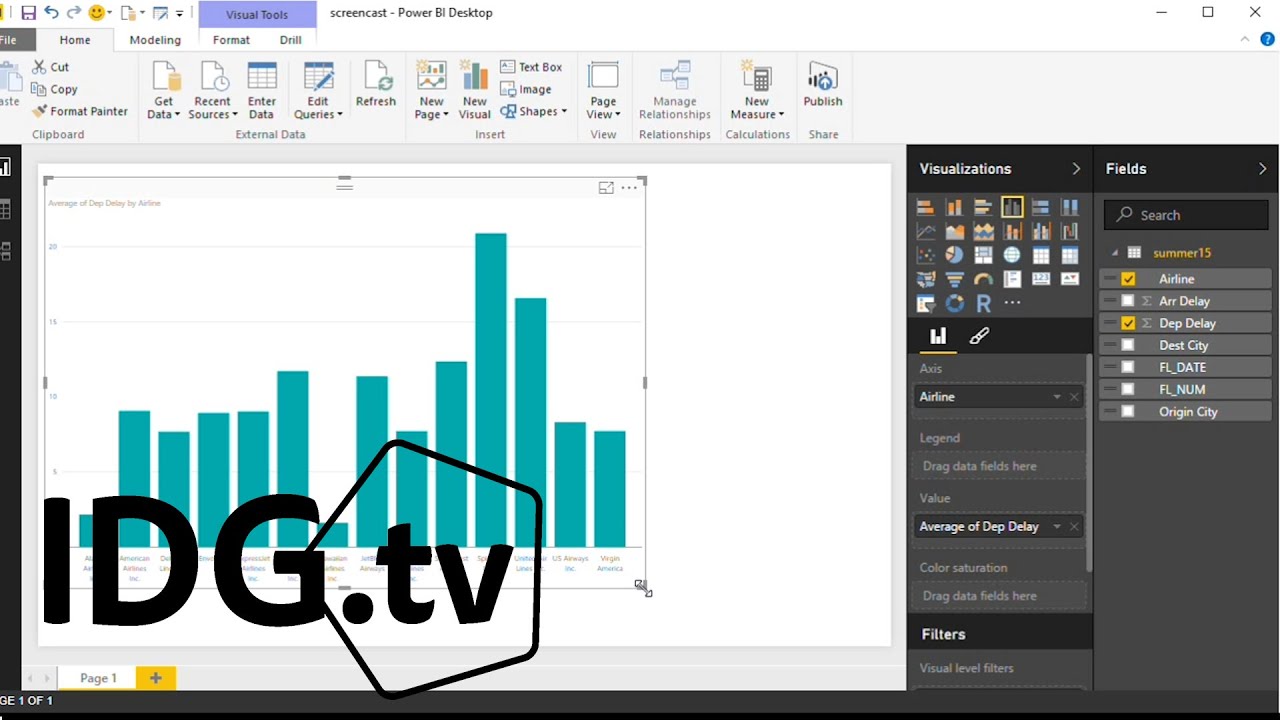Image resolution: width=1280 pixels, height=720 pixels.
Task: Uncheck the Dep Delay field checkbox
Action: coord(1128,323)
